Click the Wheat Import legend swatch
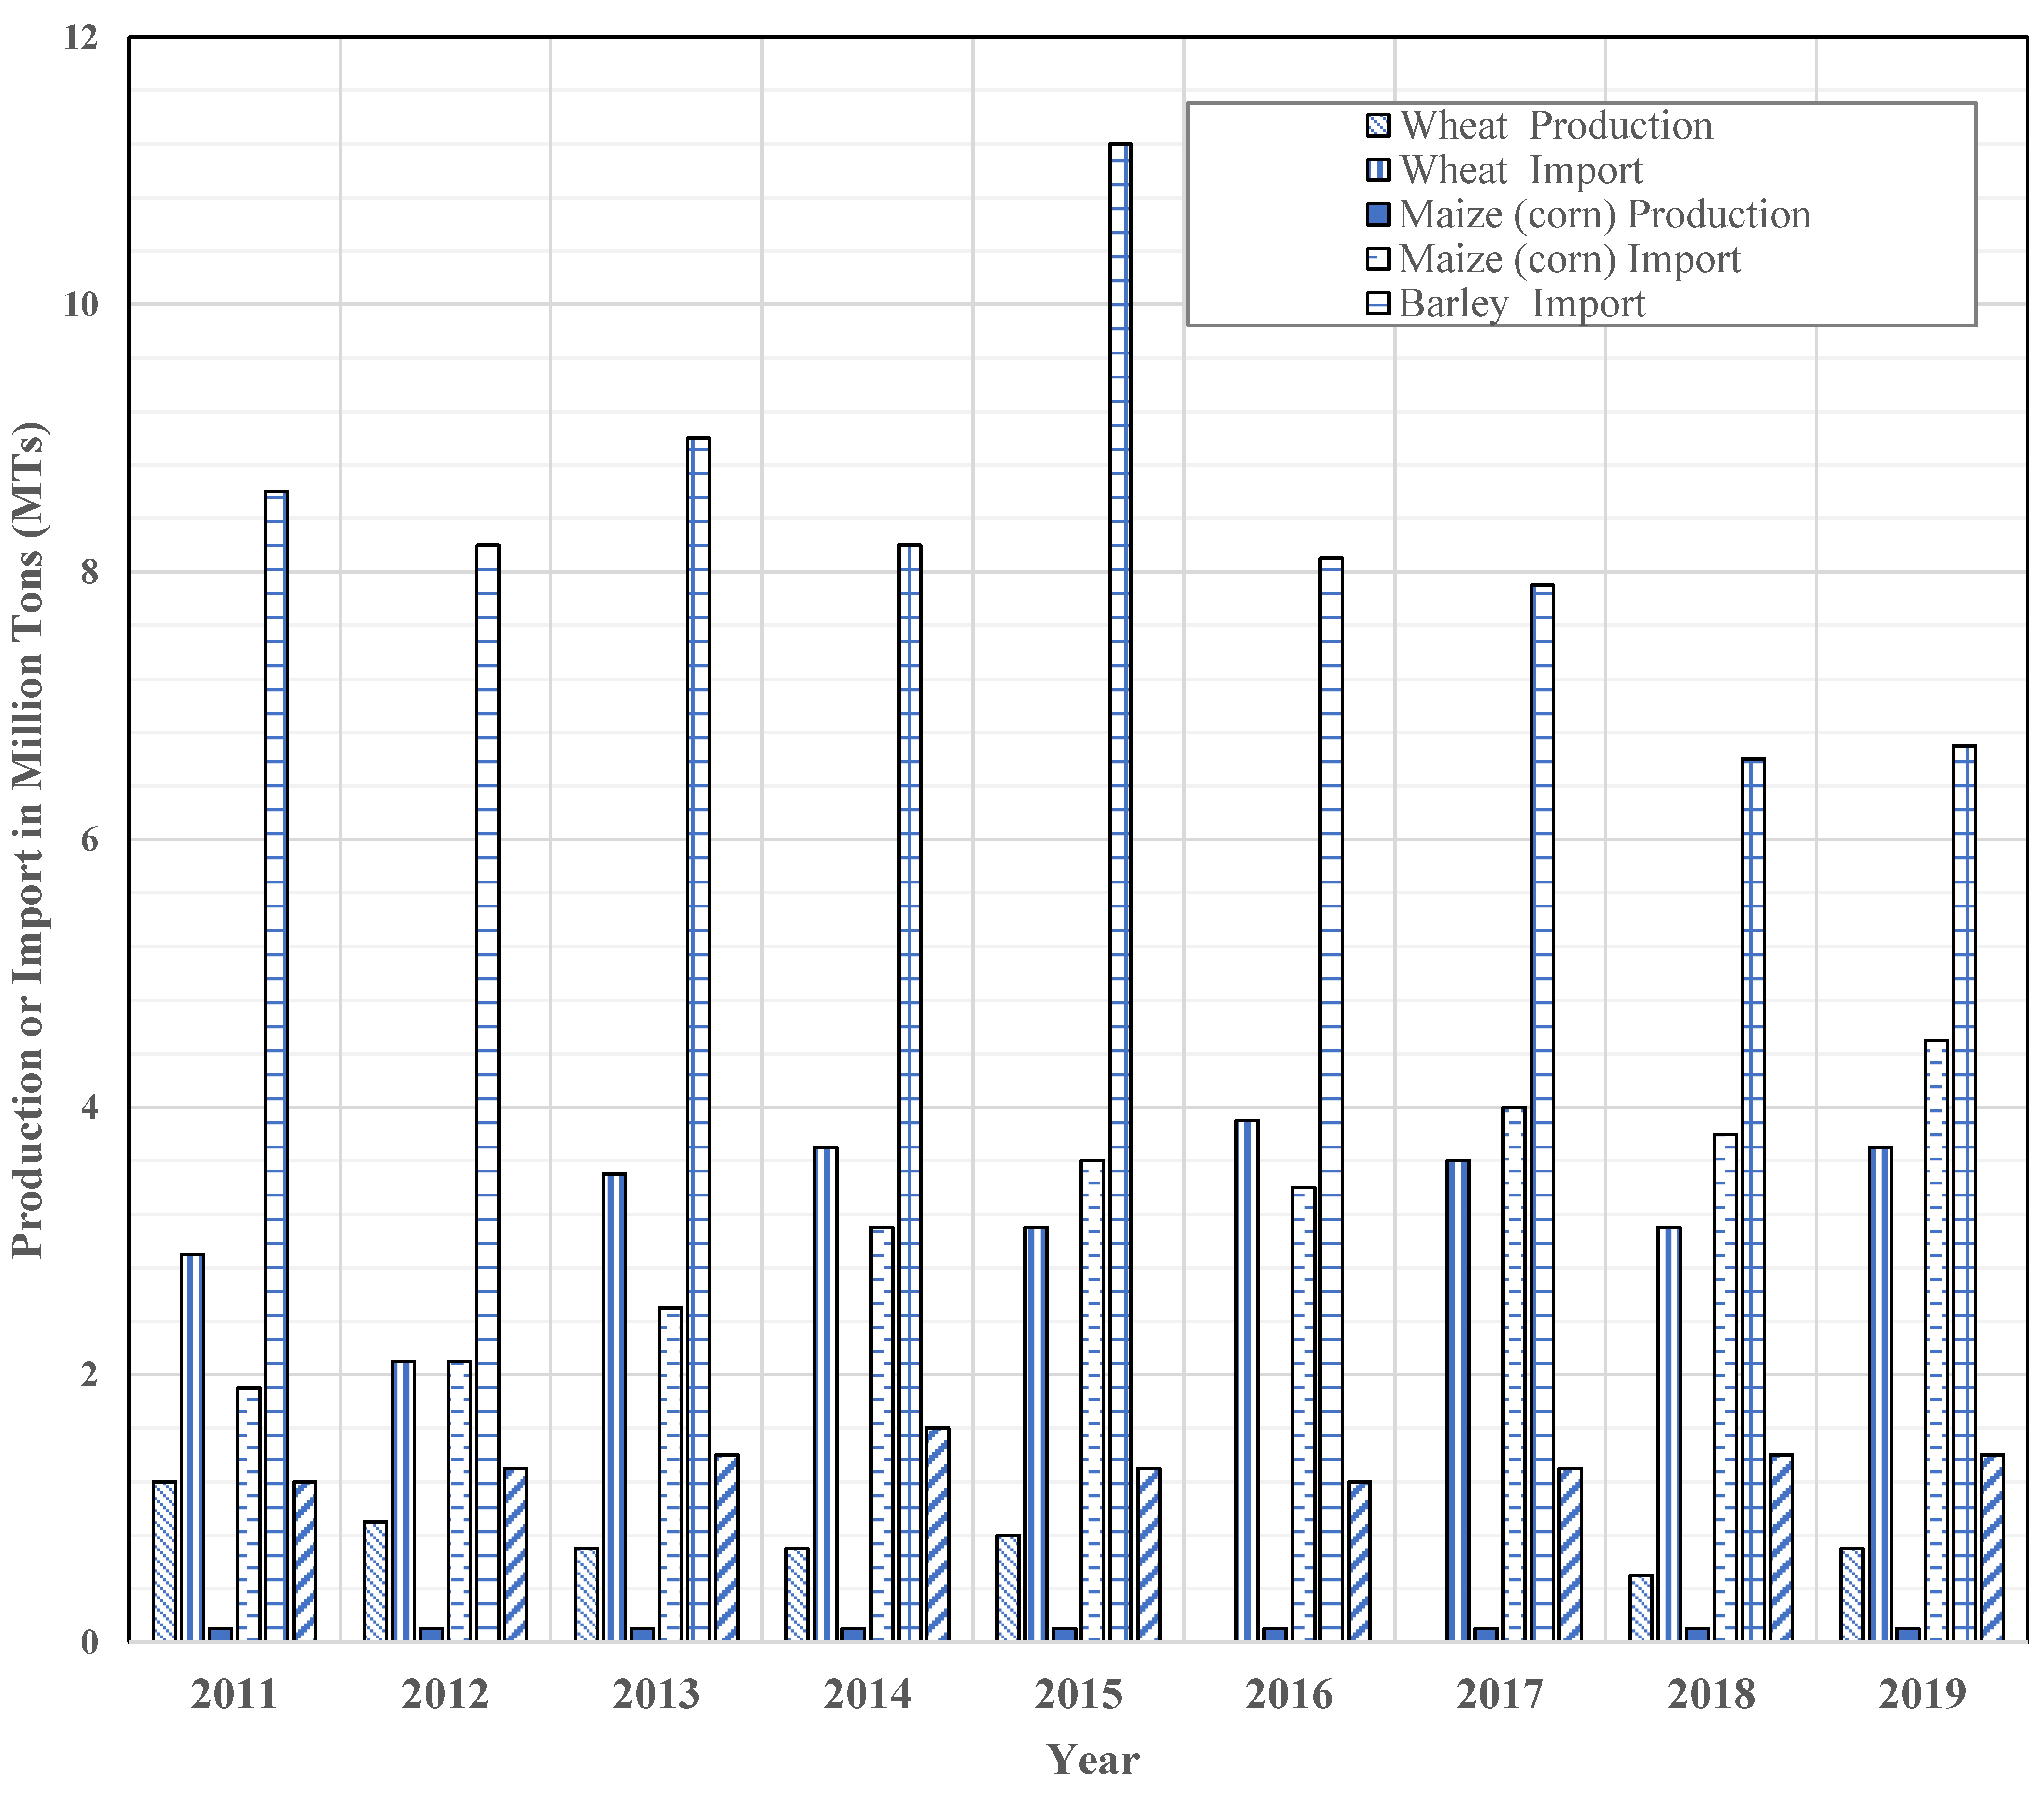The image size is (2044, 1801). point(1378,170)
